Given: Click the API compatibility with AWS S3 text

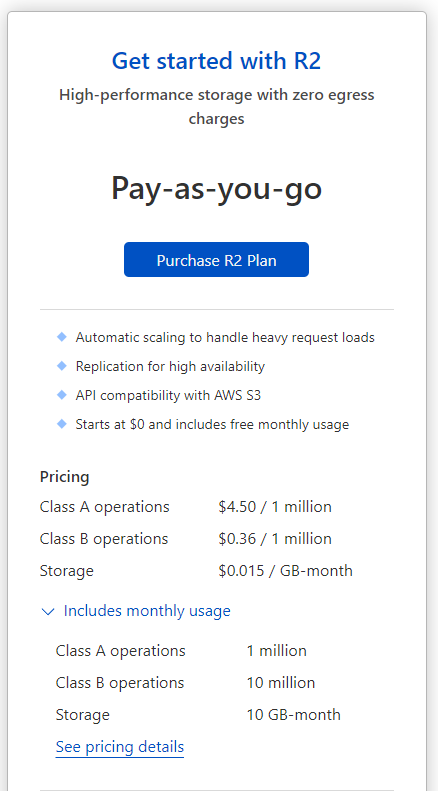Looking at the screenshot, I should point(169,395).
